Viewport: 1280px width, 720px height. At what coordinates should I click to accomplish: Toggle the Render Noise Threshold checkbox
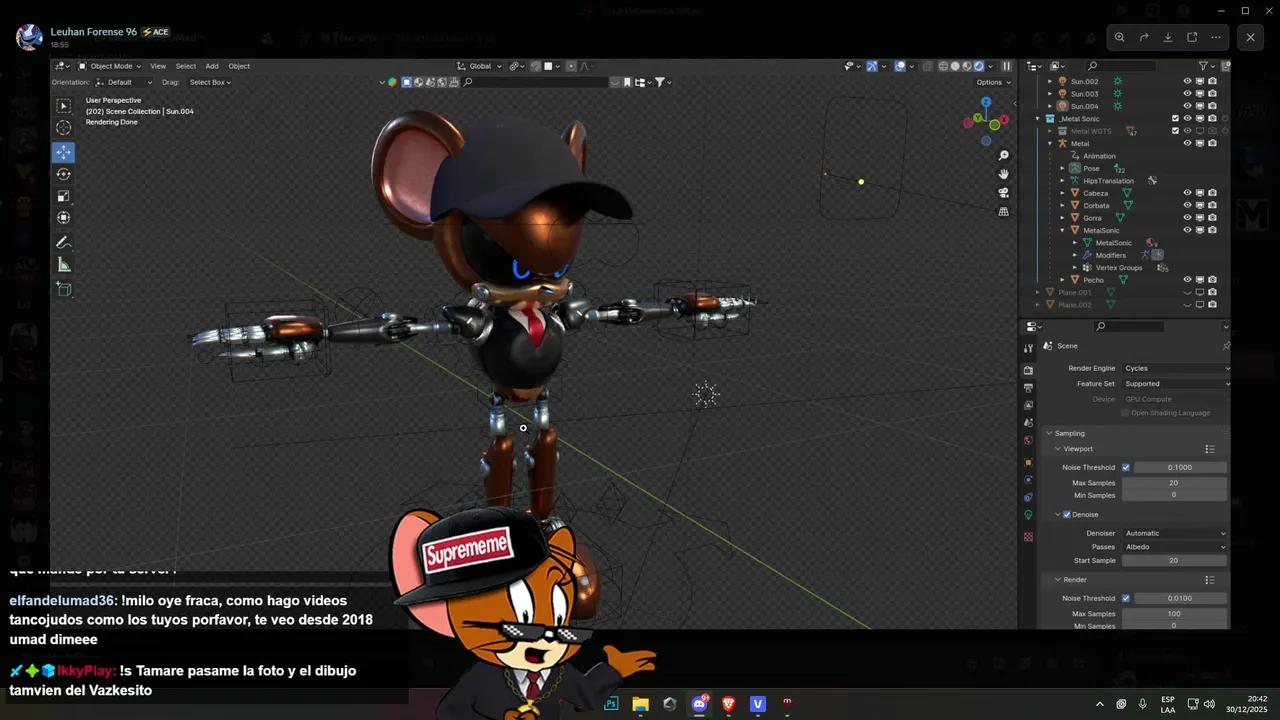pyautogui.click(x=1126, y=598)
